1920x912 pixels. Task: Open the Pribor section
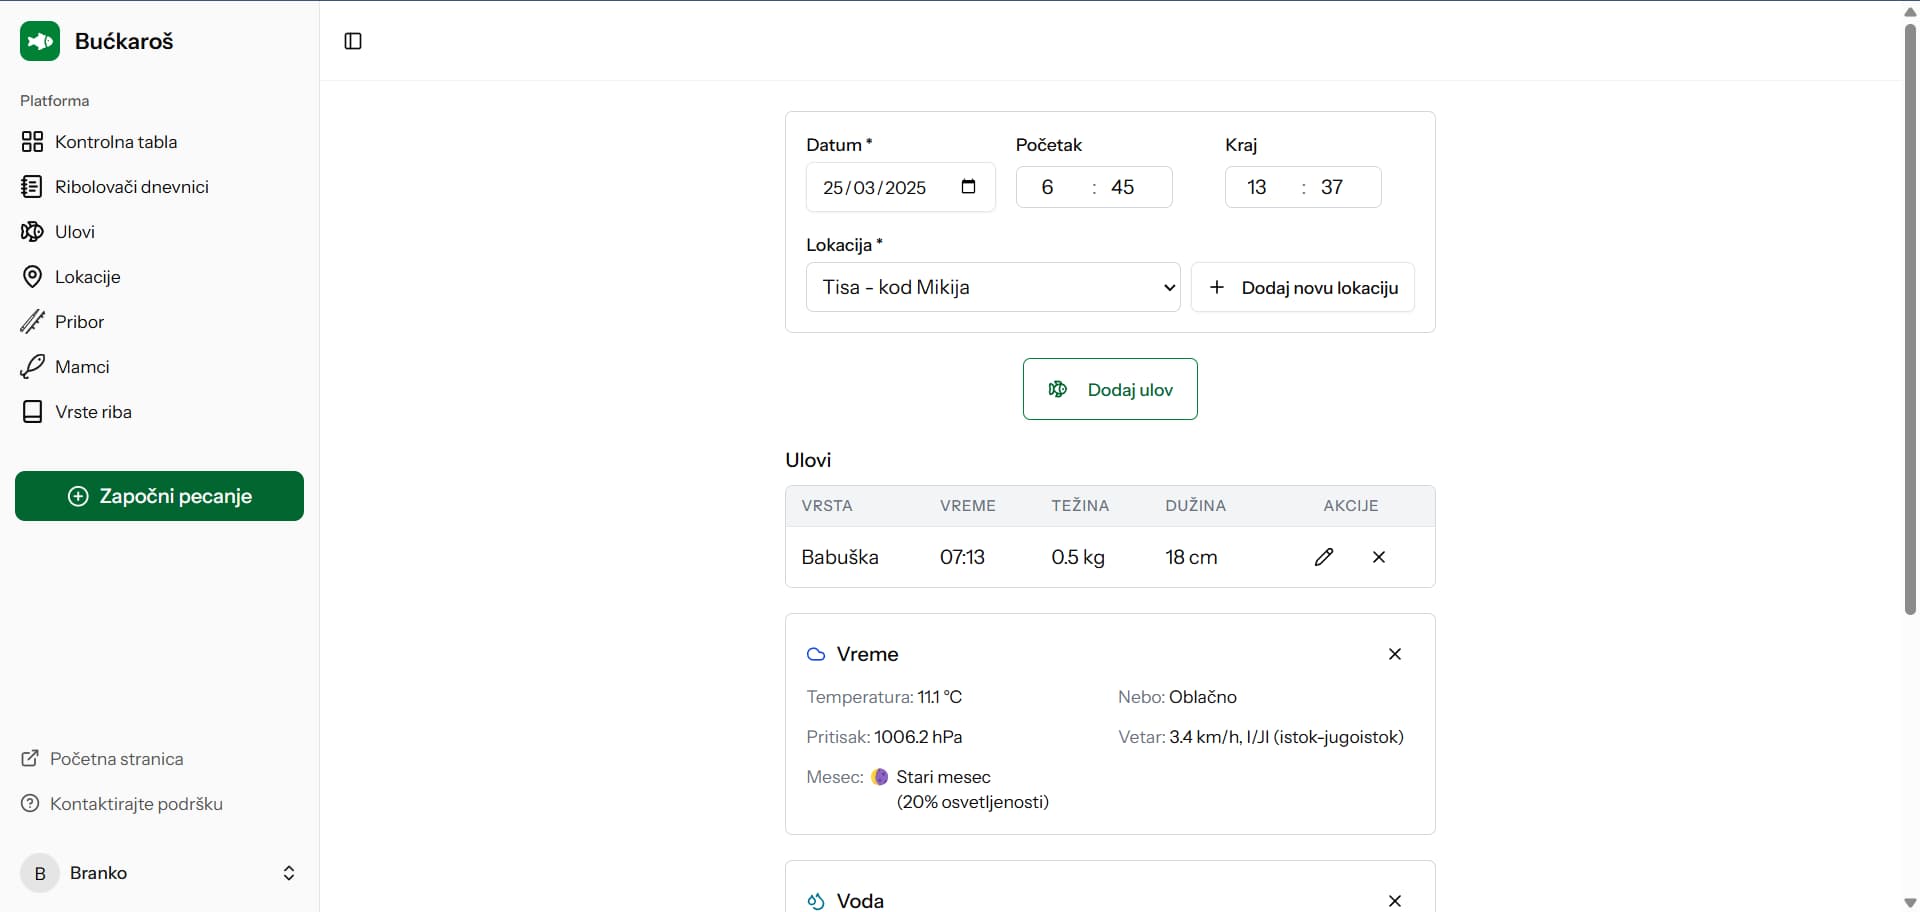click(79, 322)
